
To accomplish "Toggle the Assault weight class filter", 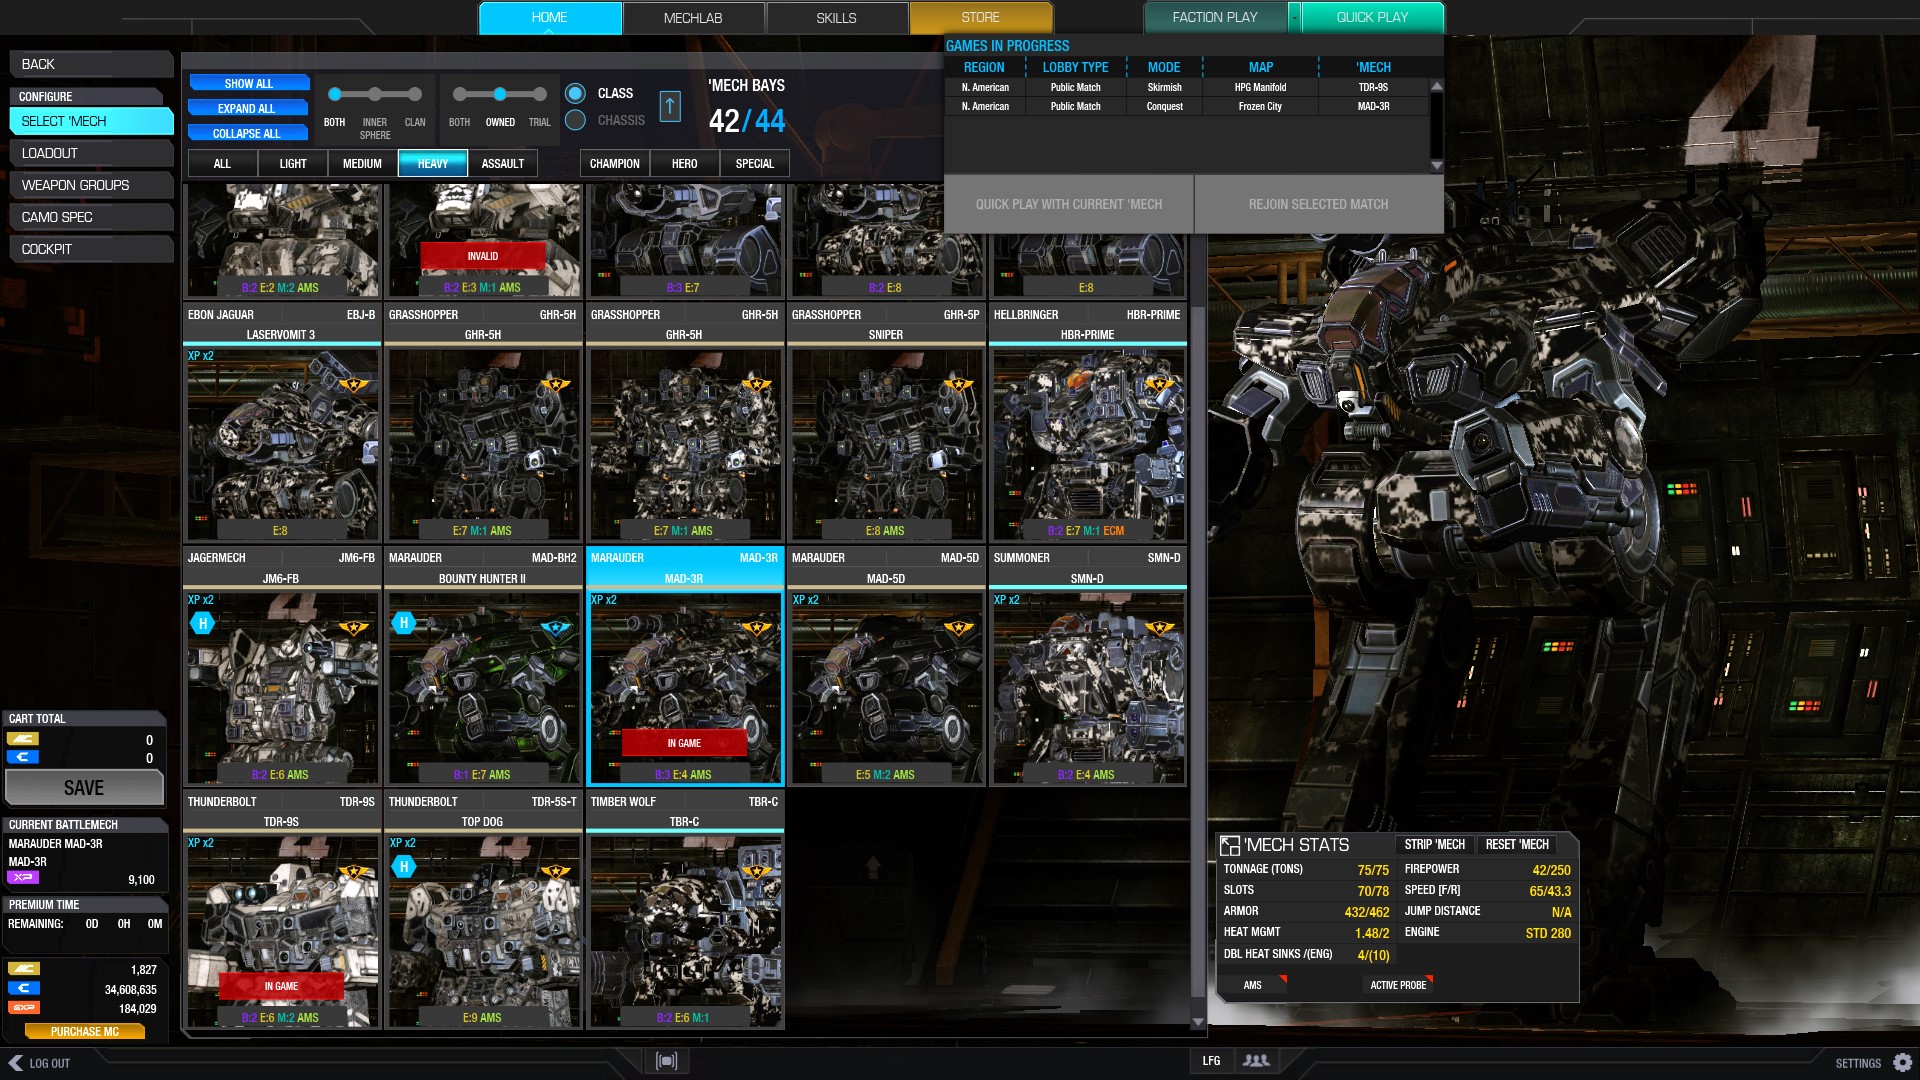I will pyautogui.click(x=502, y=164).
